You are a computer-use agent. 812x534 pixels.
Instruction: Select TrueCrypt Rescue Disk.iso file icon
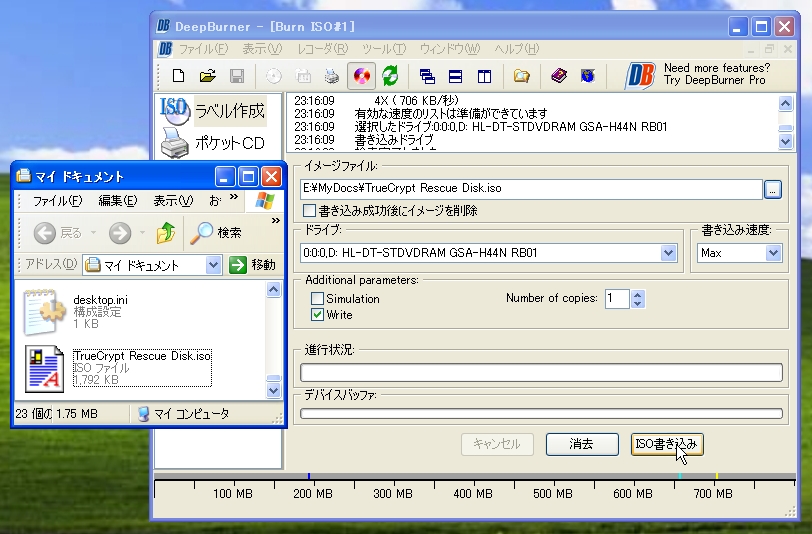(45, 369)
